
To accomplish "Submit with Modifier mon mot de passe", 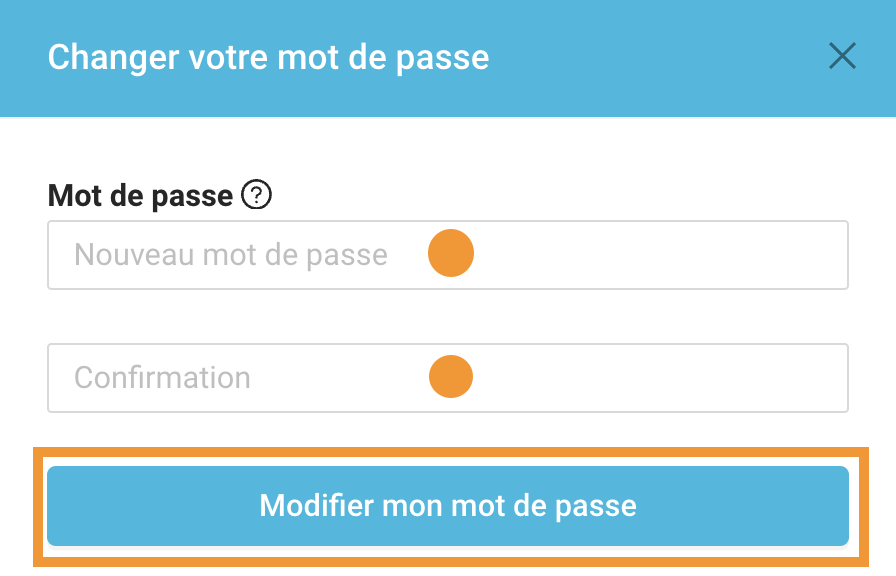I will click(448, 506).
